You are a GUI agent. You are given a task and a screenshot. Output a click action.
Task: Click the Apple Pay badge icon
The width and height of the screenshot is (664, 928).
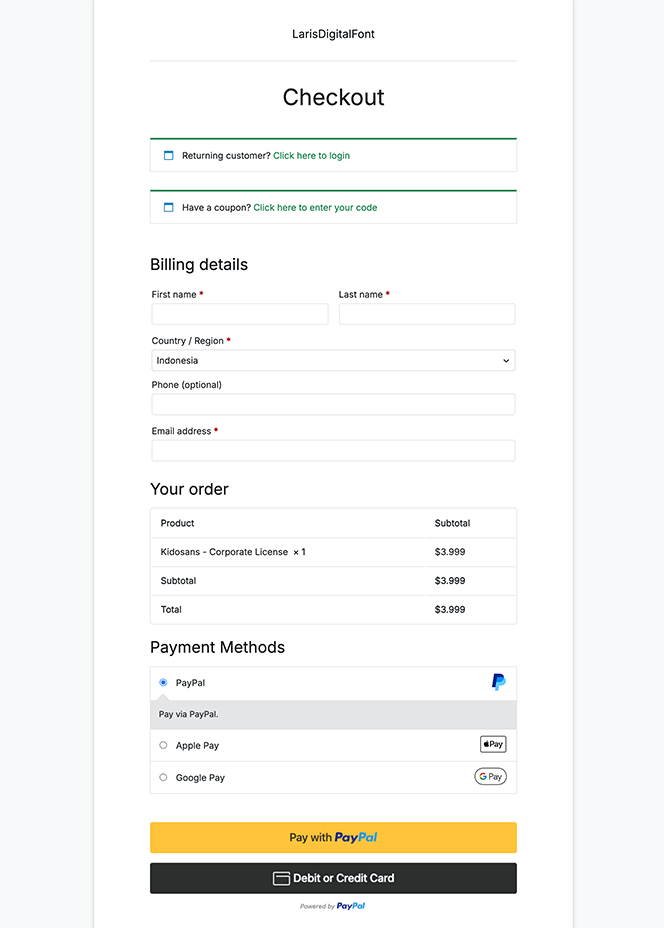(493, 744)
